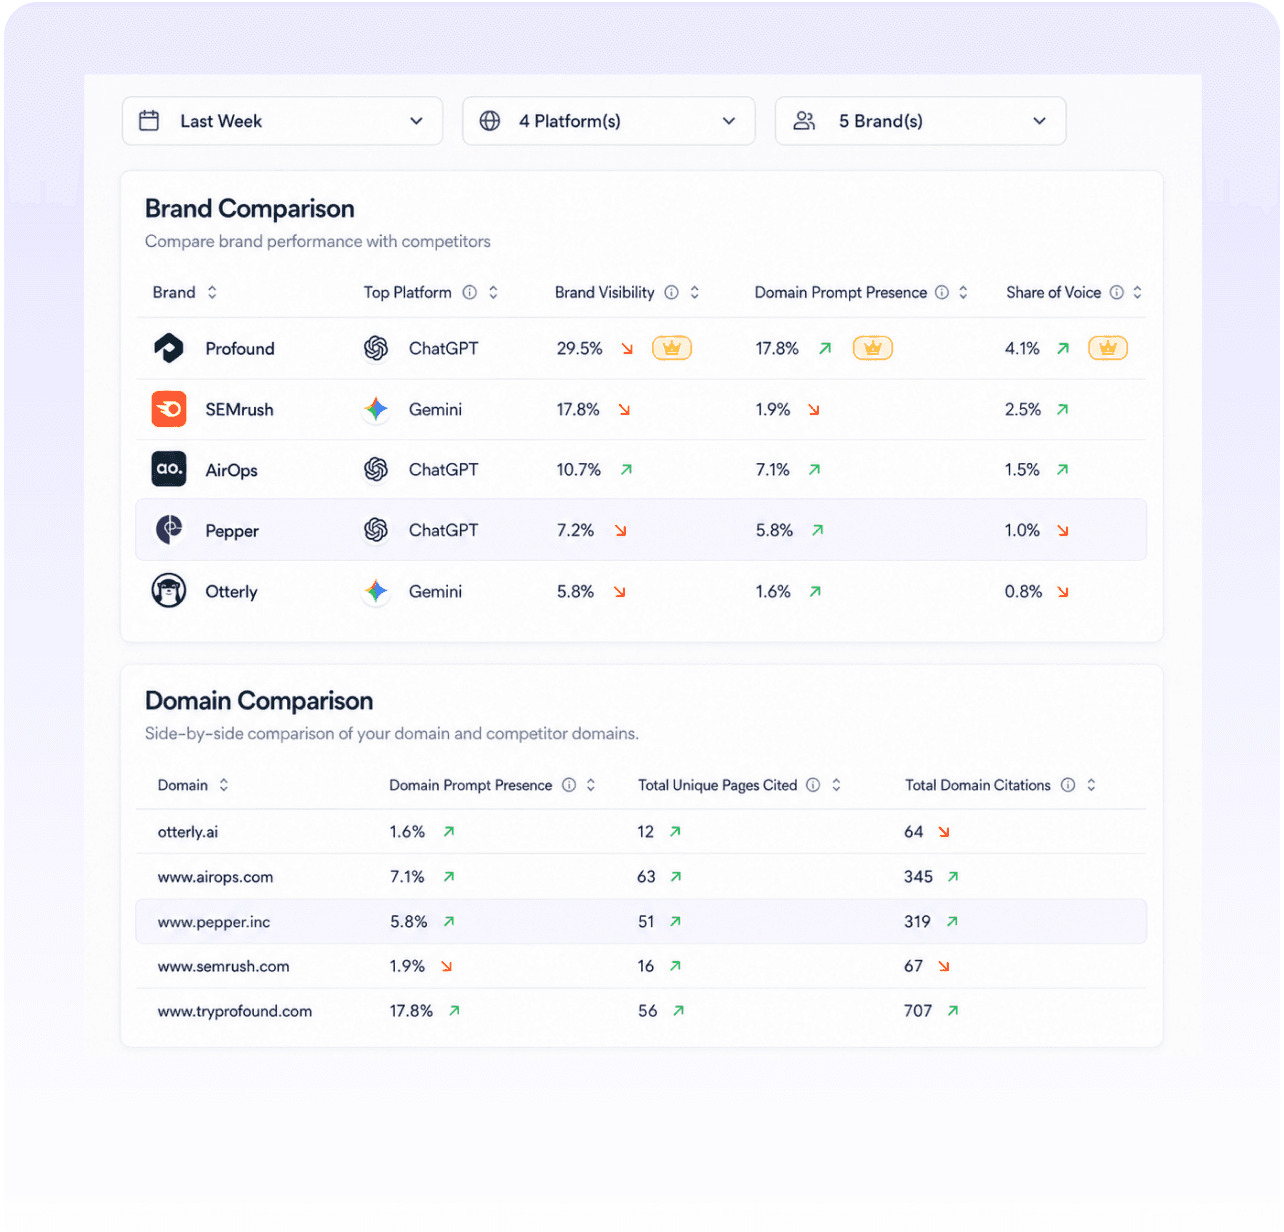Click Gemini icon in SEMrush row

376,409
